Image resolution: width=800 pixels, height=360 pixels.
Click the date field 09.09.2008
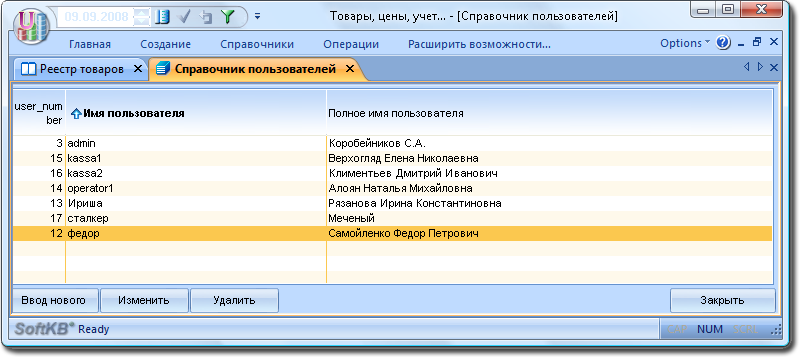point(96,17)
